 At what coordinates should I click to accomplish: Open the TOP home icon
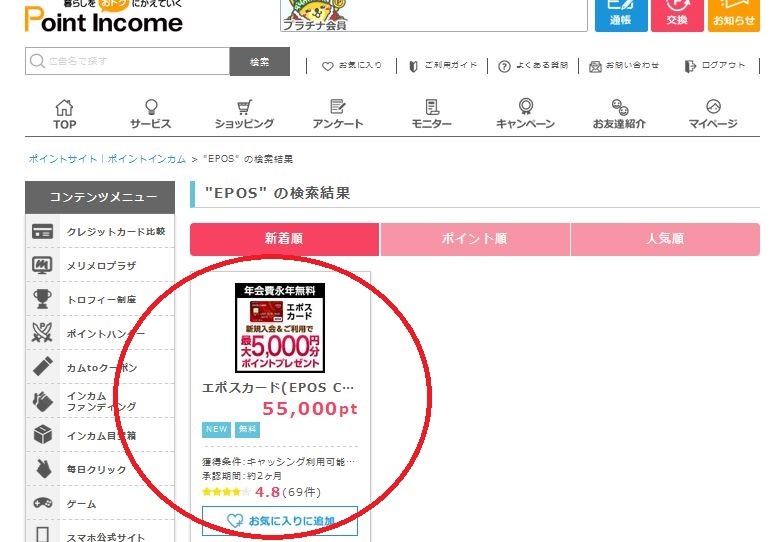tap(64, 108)
